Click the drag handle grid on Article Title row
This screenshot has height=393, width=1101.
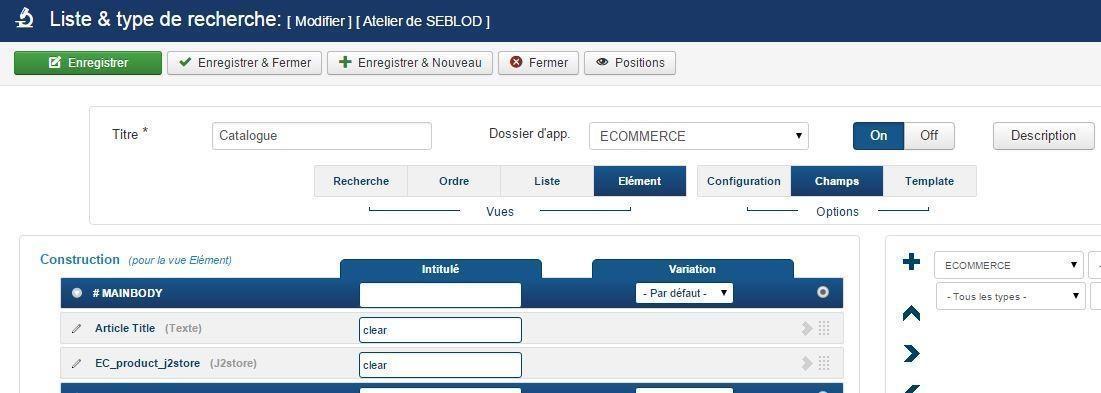coord(824,328)
